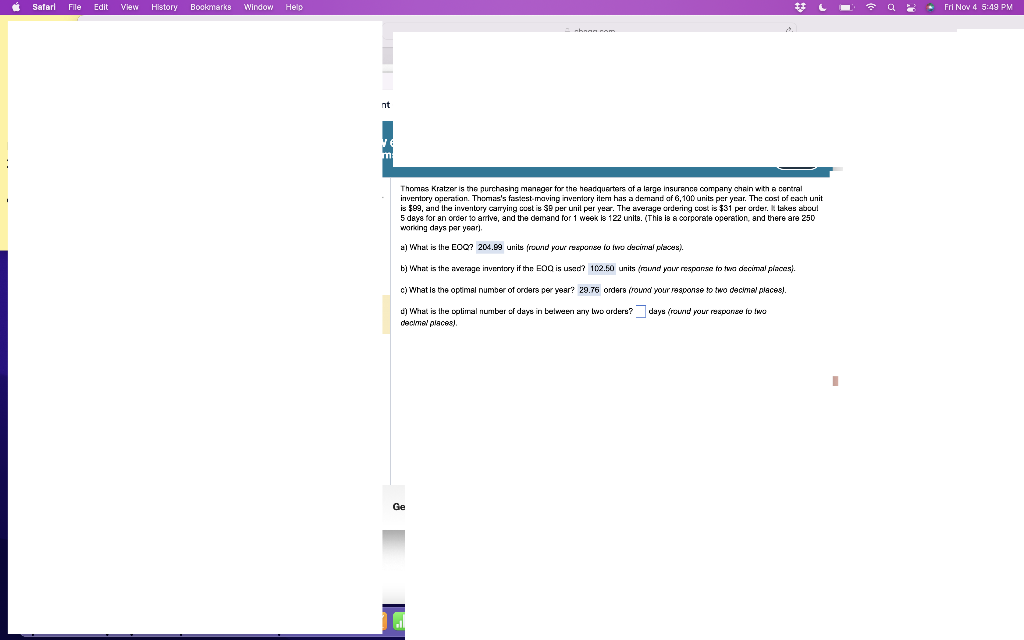Click the average inventory field 102.50
This screenshot has width=1024, height=640.
tap(602, 268)
